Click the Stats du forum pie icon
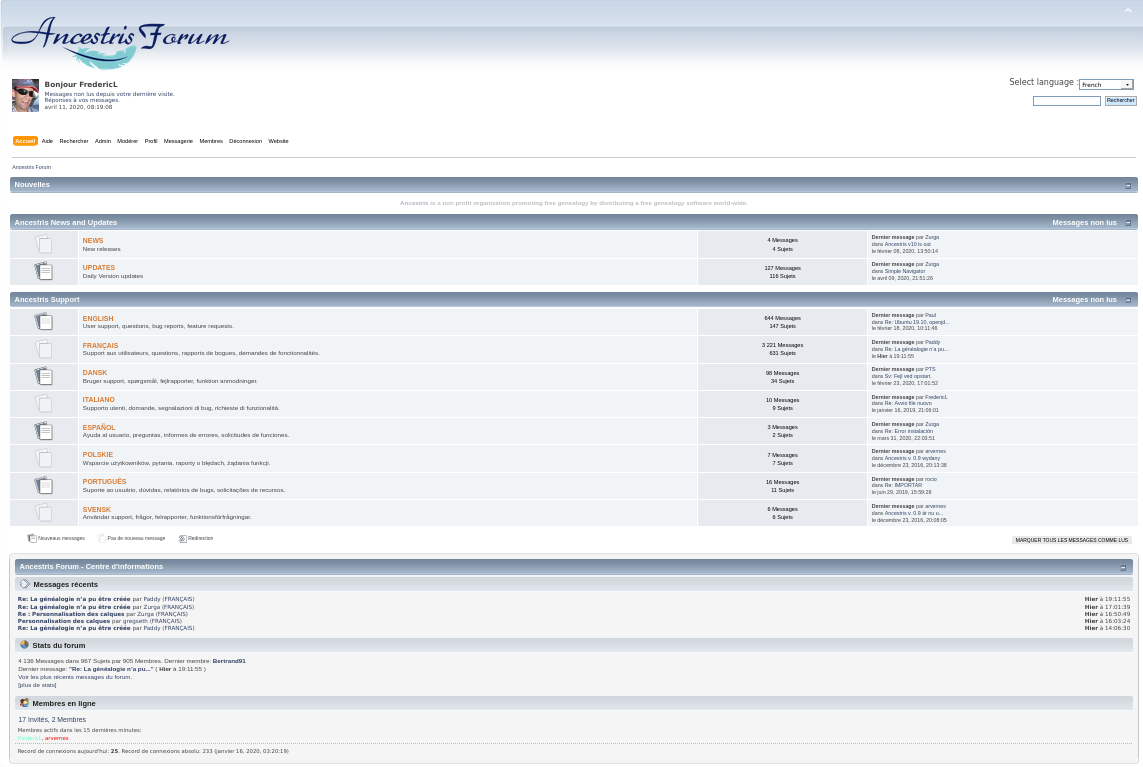The height and width of the screenshot is (767, 1143). (25, 645)
